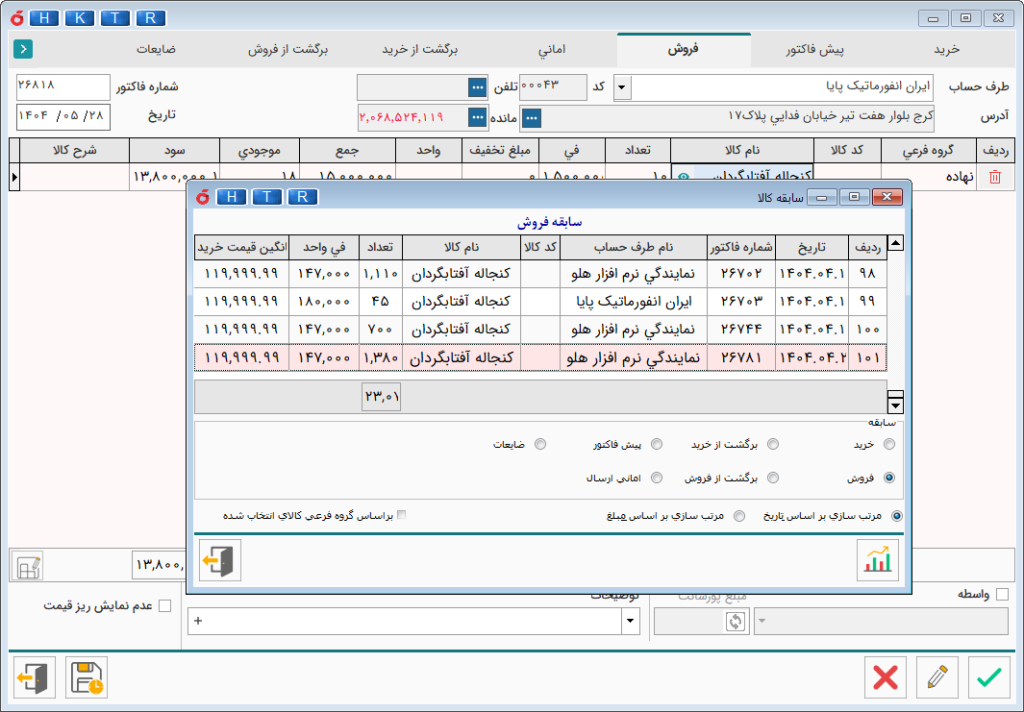Exit the invoice form via bottom door icon
This screenshot has width=1024, height=712.
point(34,677)
